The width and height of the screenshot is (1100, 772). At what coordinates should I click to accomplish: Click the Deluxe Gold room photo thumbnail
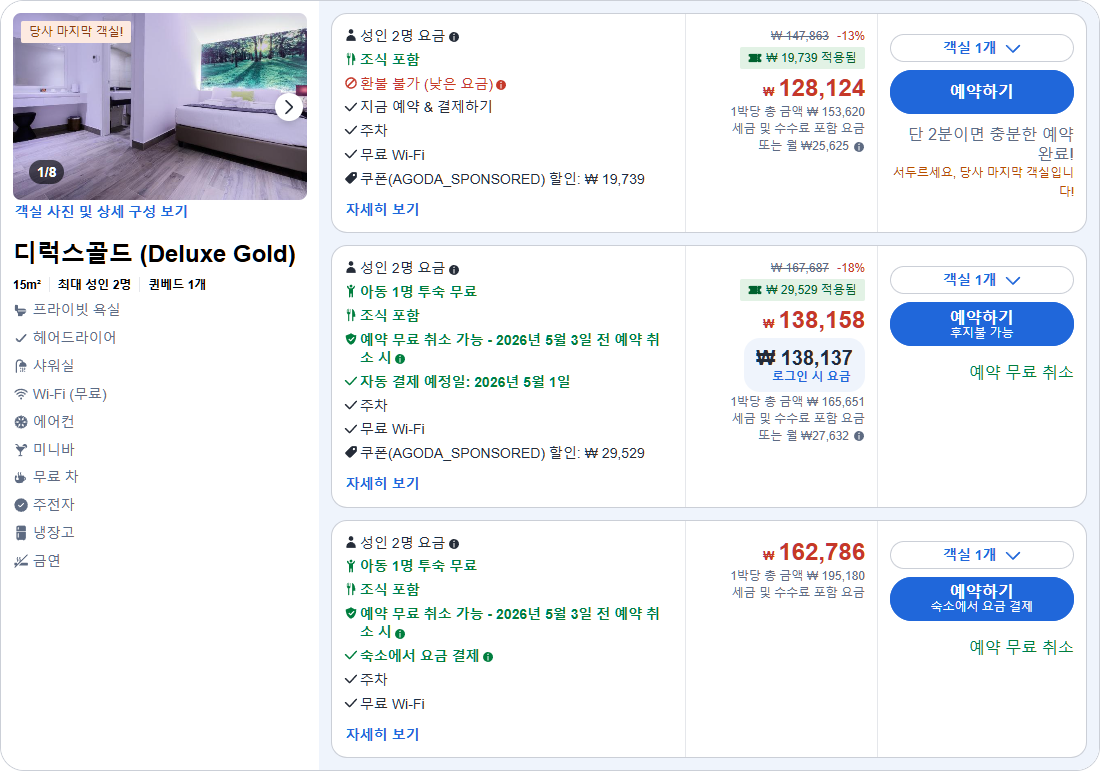160,105
